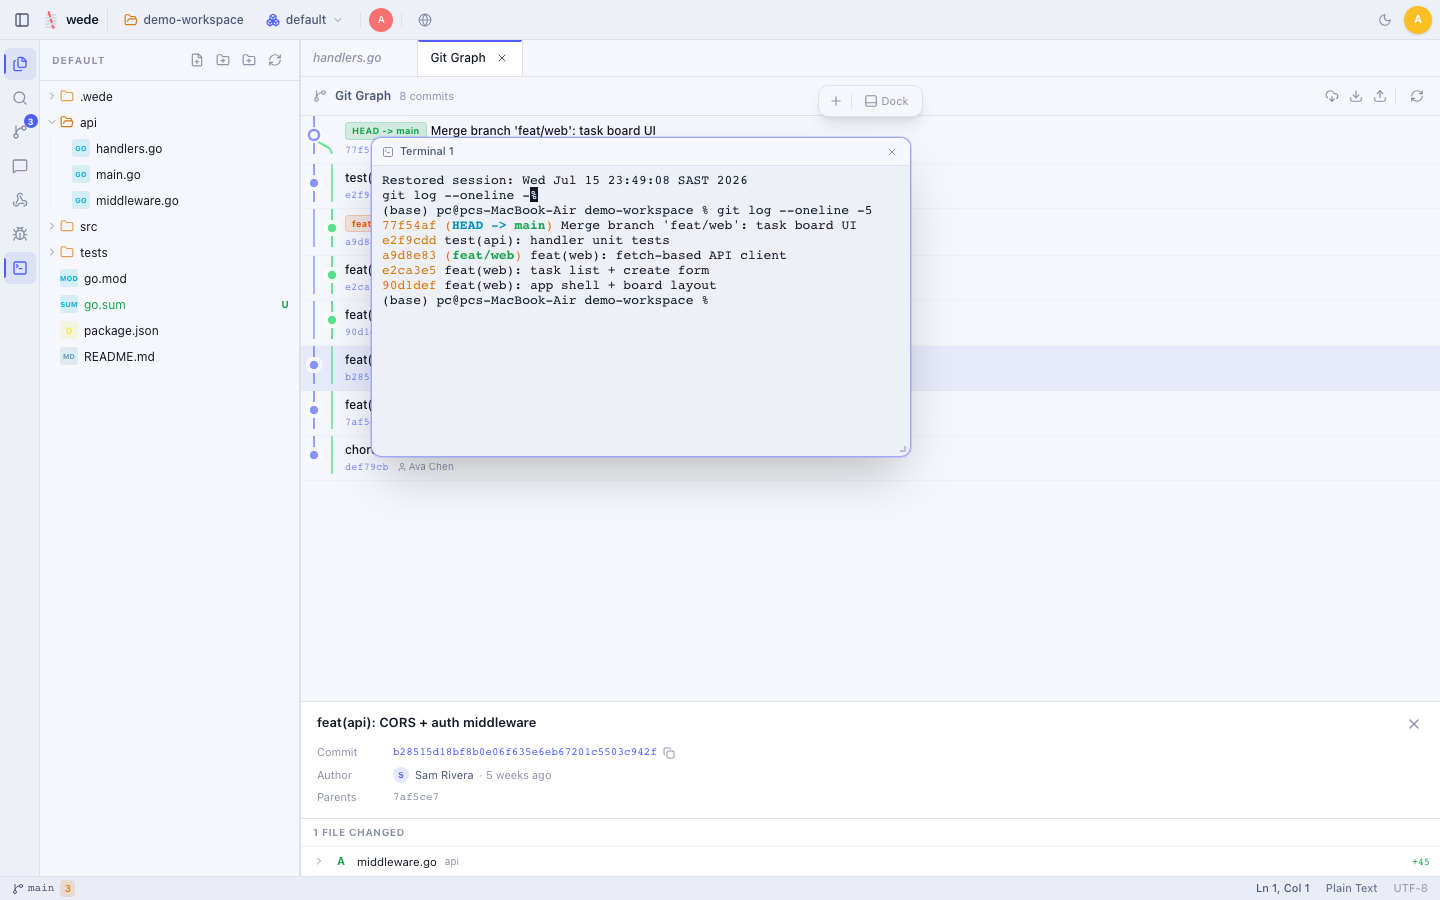Click Ln 1, Col 1 cursor position
This screenshot has height=900, width=1440.
[x=1283, y=888]
